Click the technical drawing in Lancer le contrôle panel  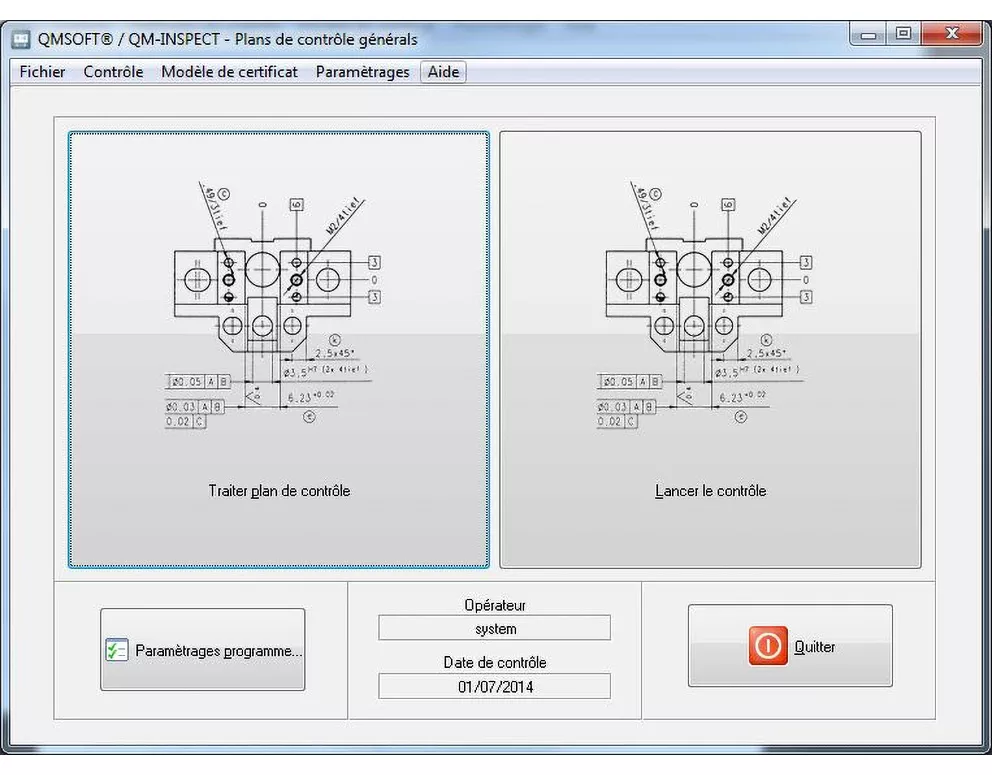[x=705, y=307]
